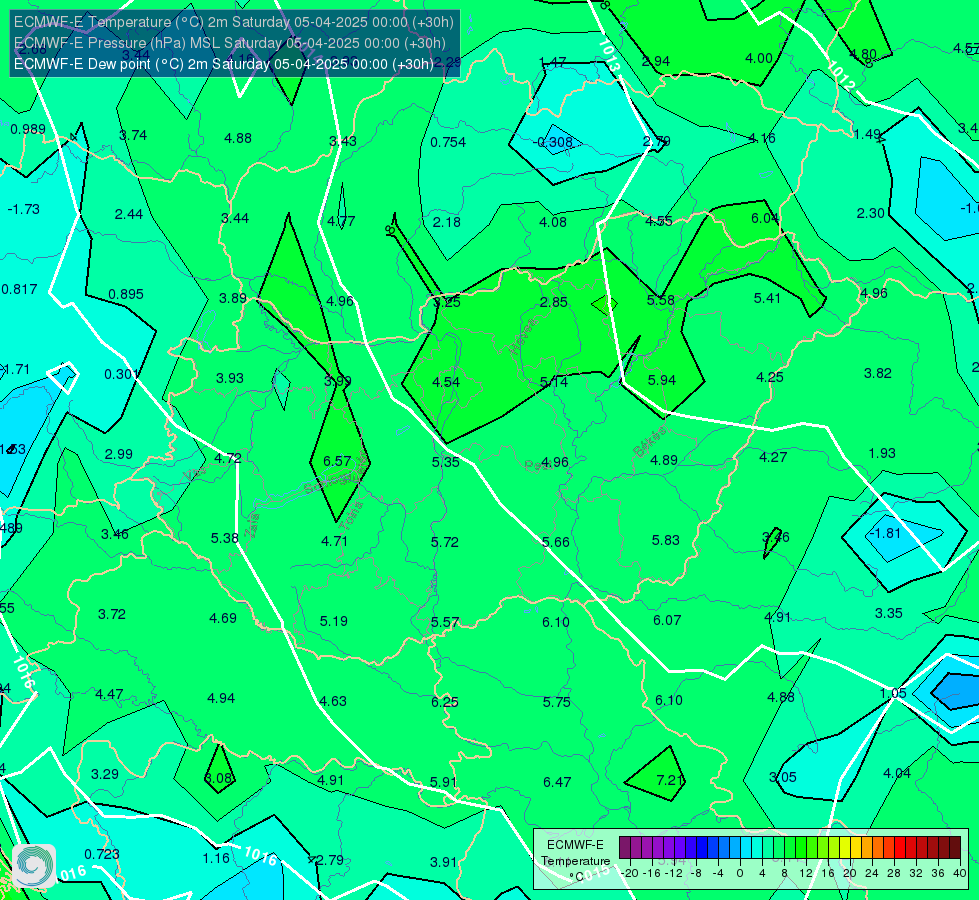
Task: Click the 40 label on the temperature scale
Action: click(960, 873)
